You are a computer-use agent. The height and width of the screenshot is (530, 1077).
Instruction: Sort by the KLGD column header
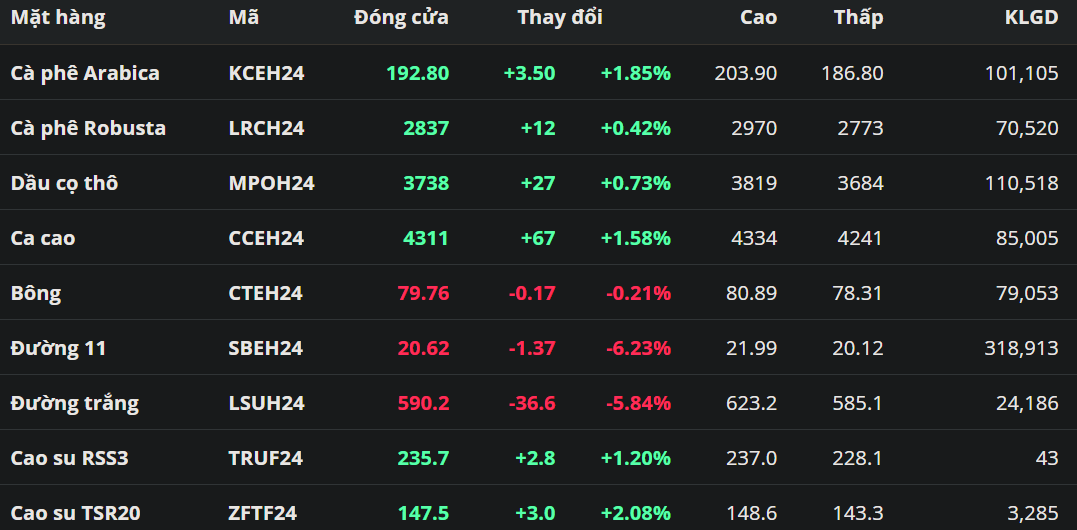pyautogui.click(x=1031, y=17)
